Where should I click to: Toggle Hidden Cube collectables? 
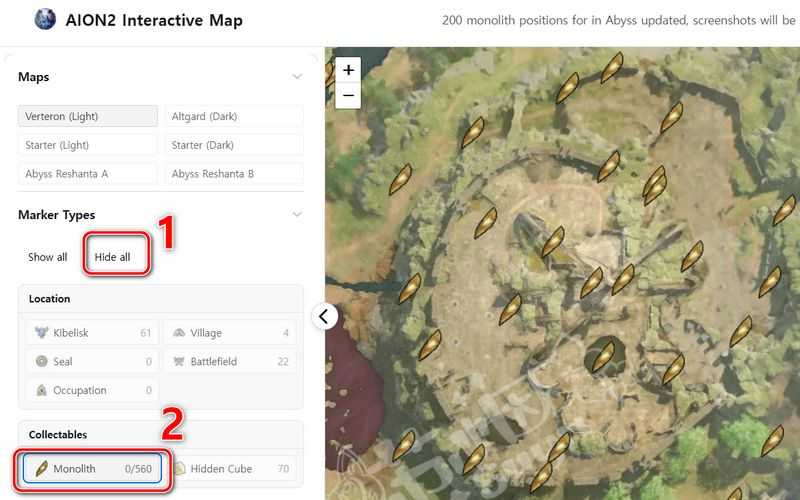pyautogui.click(x=230, y=468)
